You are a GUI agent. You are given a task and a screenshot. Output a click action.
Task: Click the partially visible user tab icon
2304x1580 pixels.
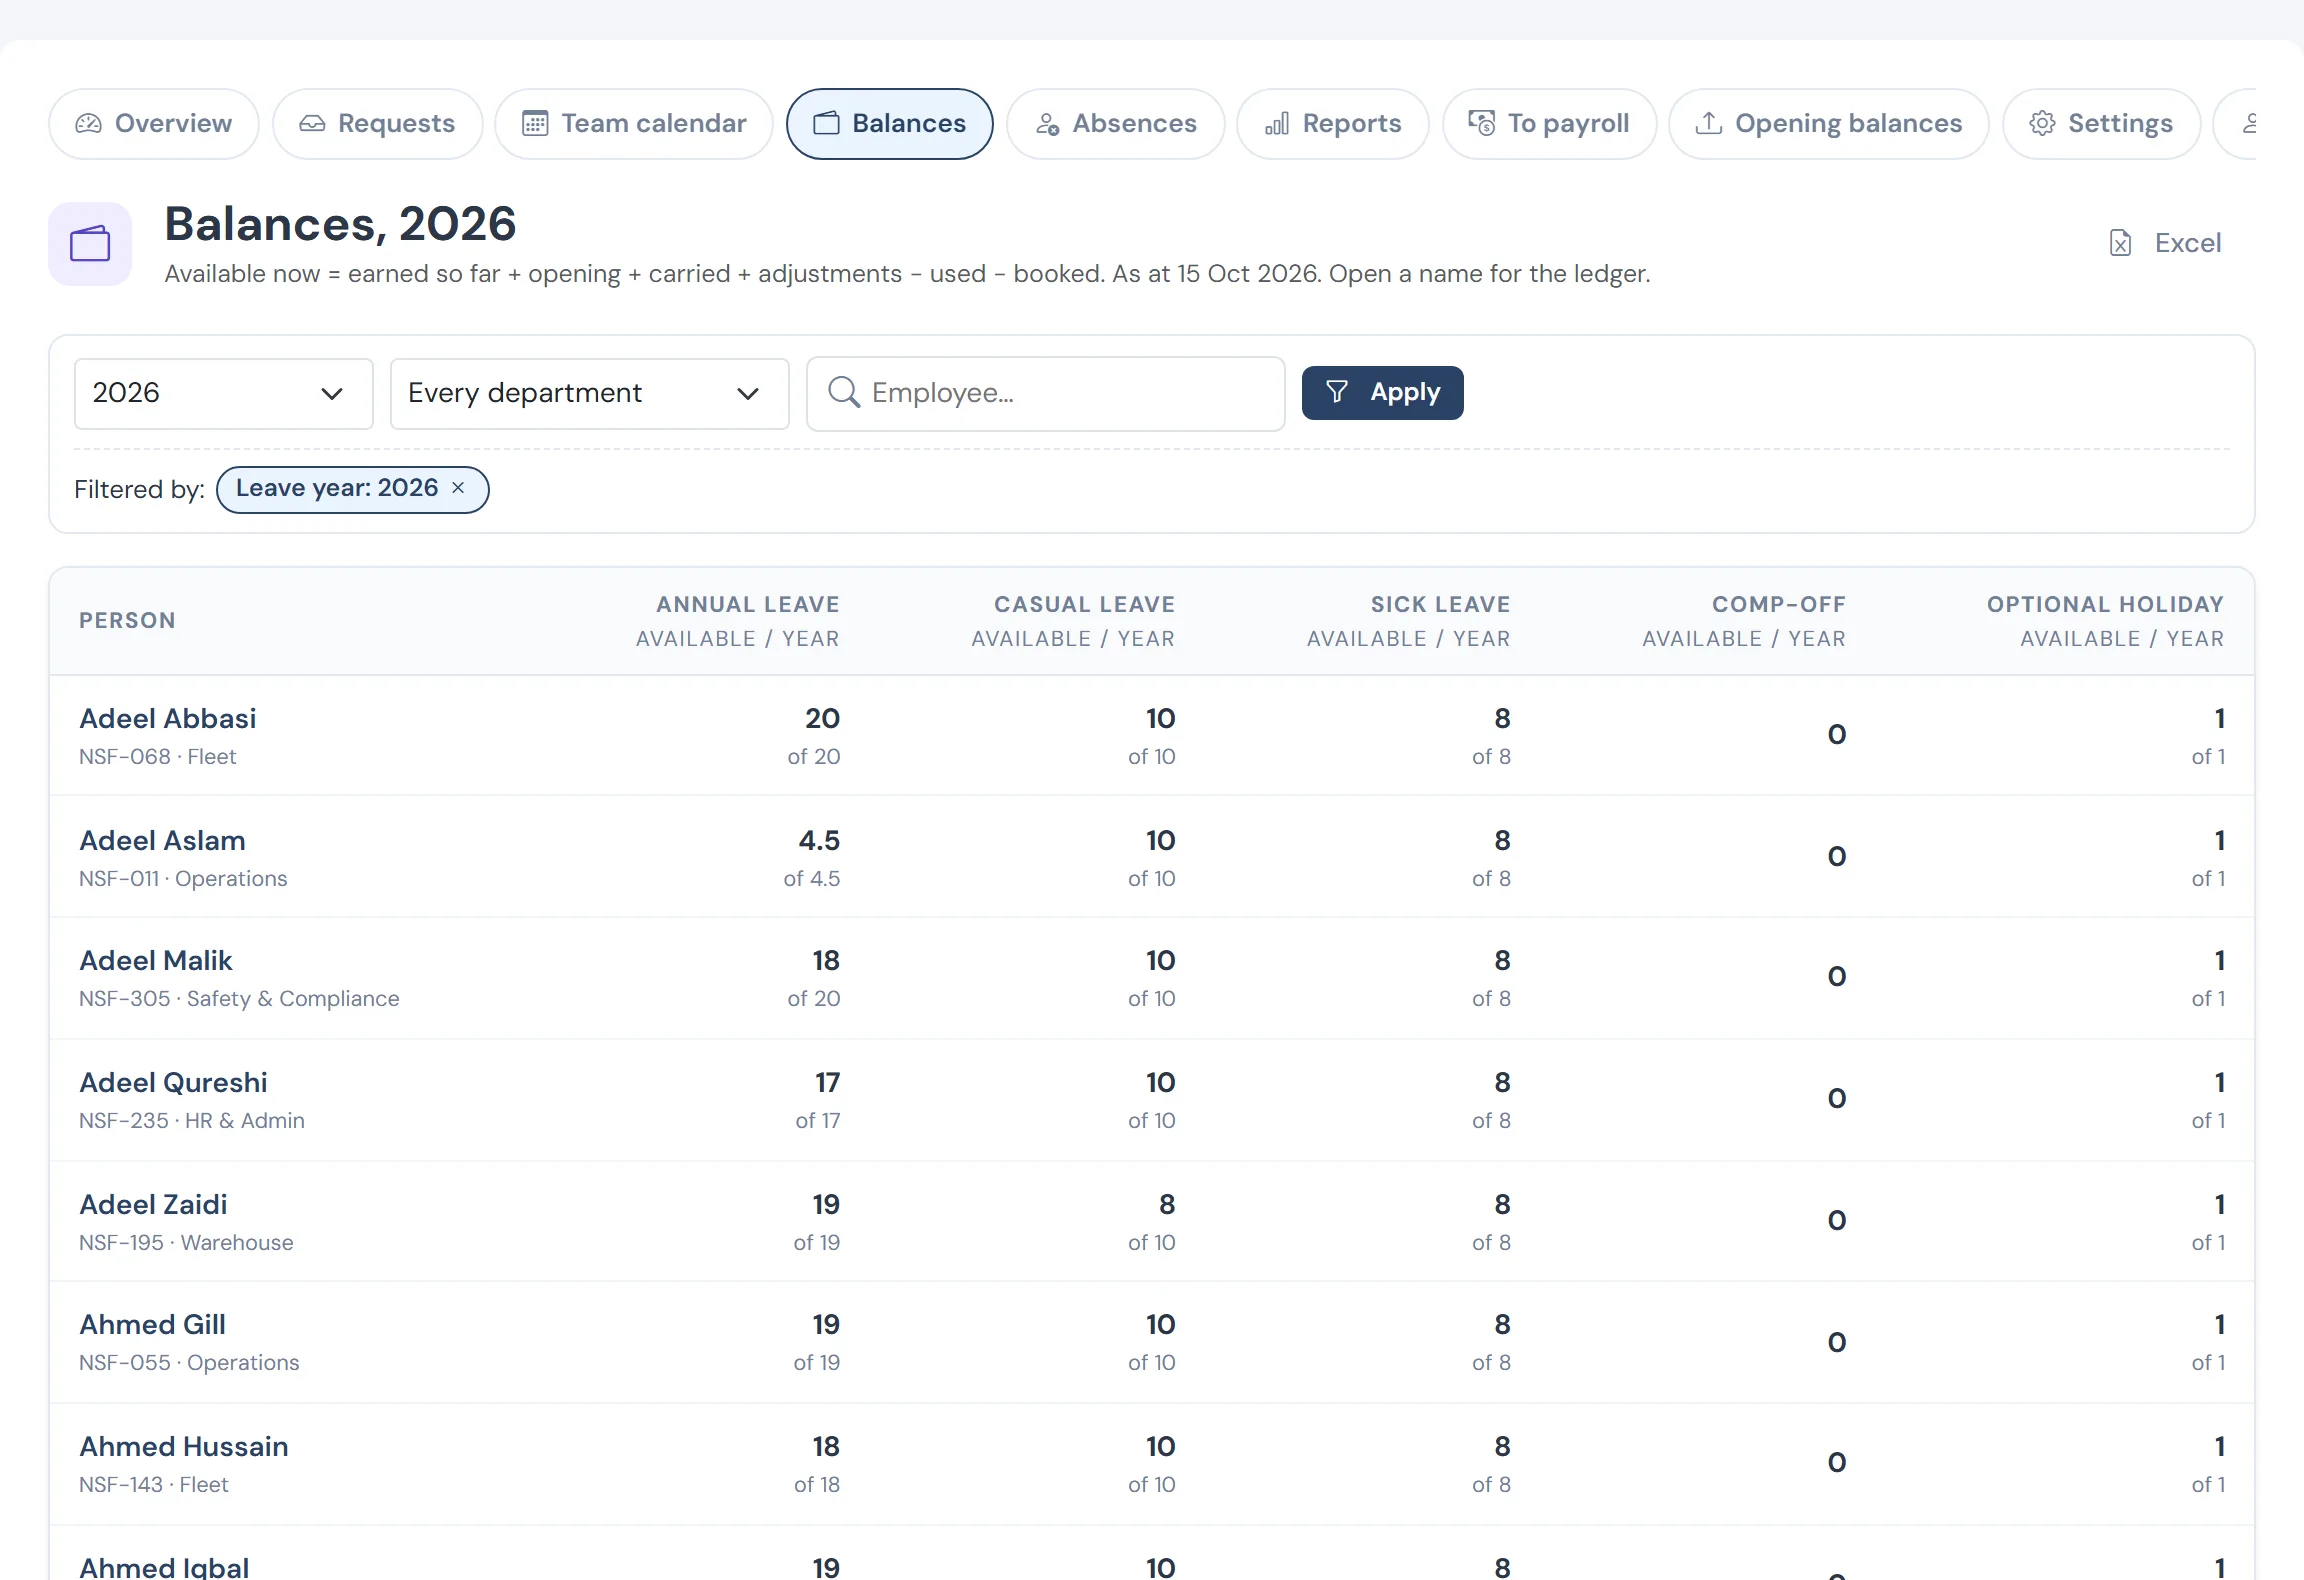coord(2249,124)
